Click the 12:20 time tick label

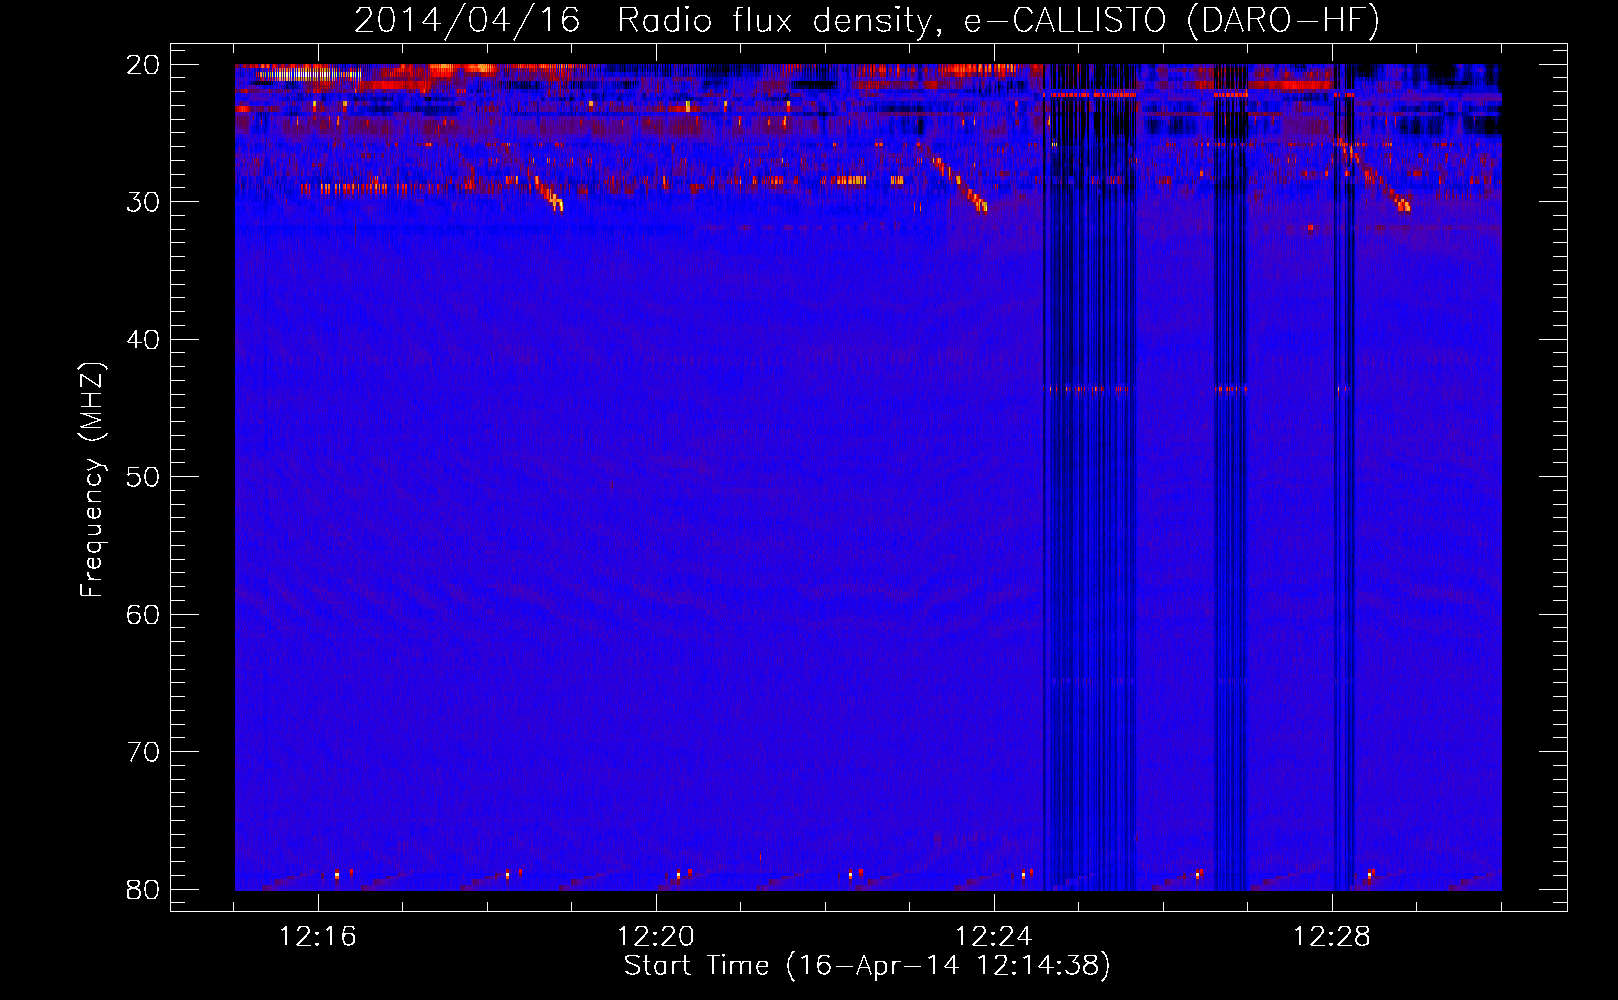[656, 937]
